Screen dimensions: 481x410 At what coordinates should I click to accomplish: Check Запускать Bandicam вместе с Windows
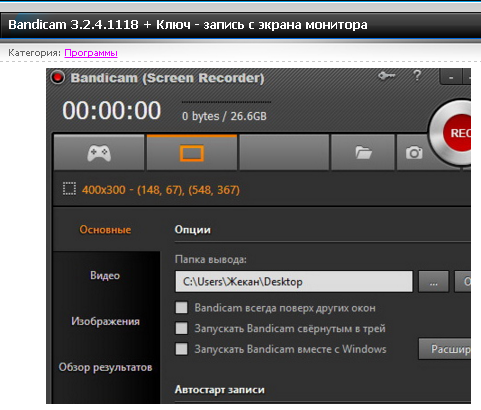tap(182, 349)
